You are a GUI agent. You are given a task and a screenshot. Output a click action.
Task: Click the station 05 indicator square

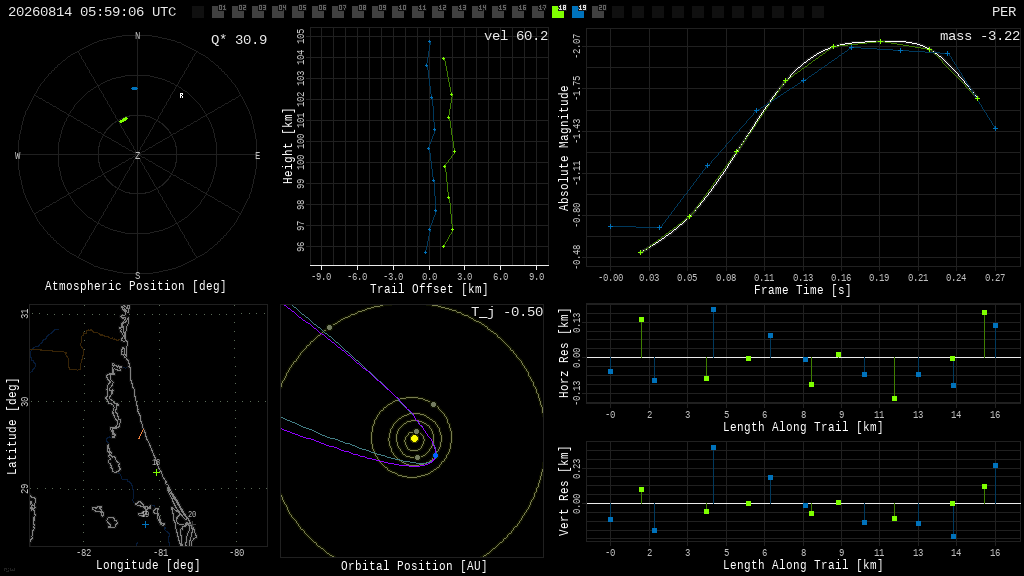point(298,11)
